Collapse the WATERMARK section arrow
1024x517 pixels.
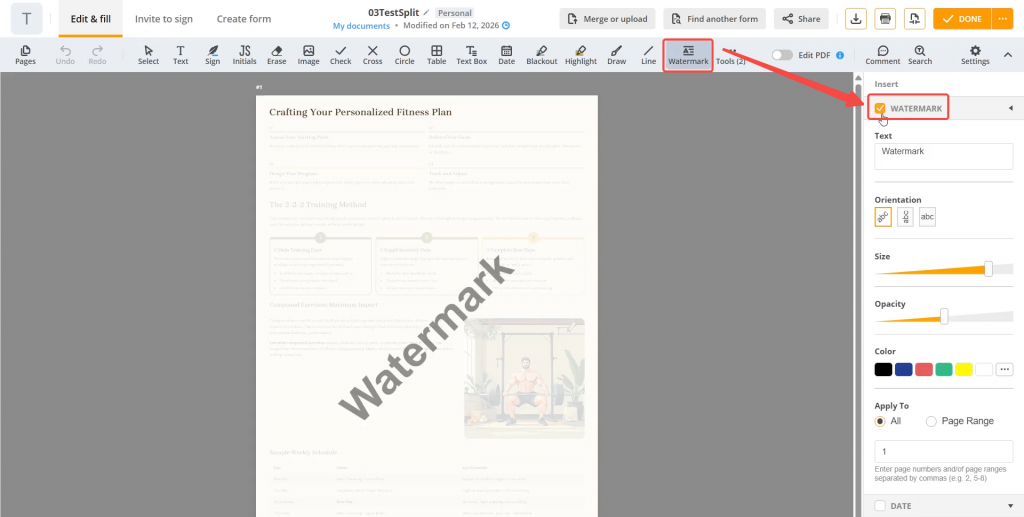tap(1010, 108)
